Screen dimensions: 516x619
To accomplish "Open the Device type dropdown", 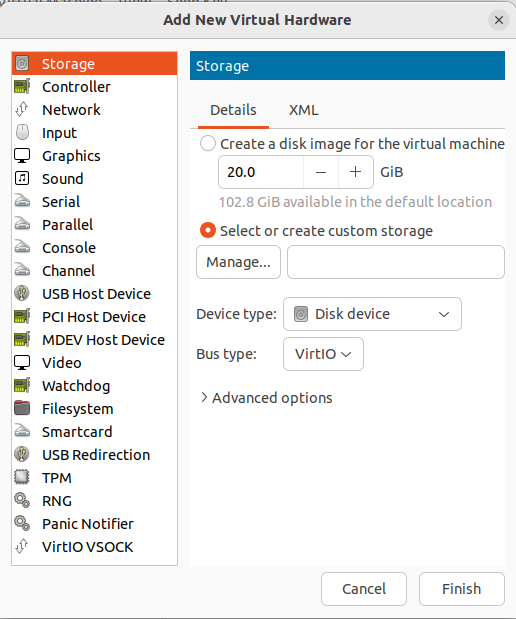I will [x=372, y=314].
